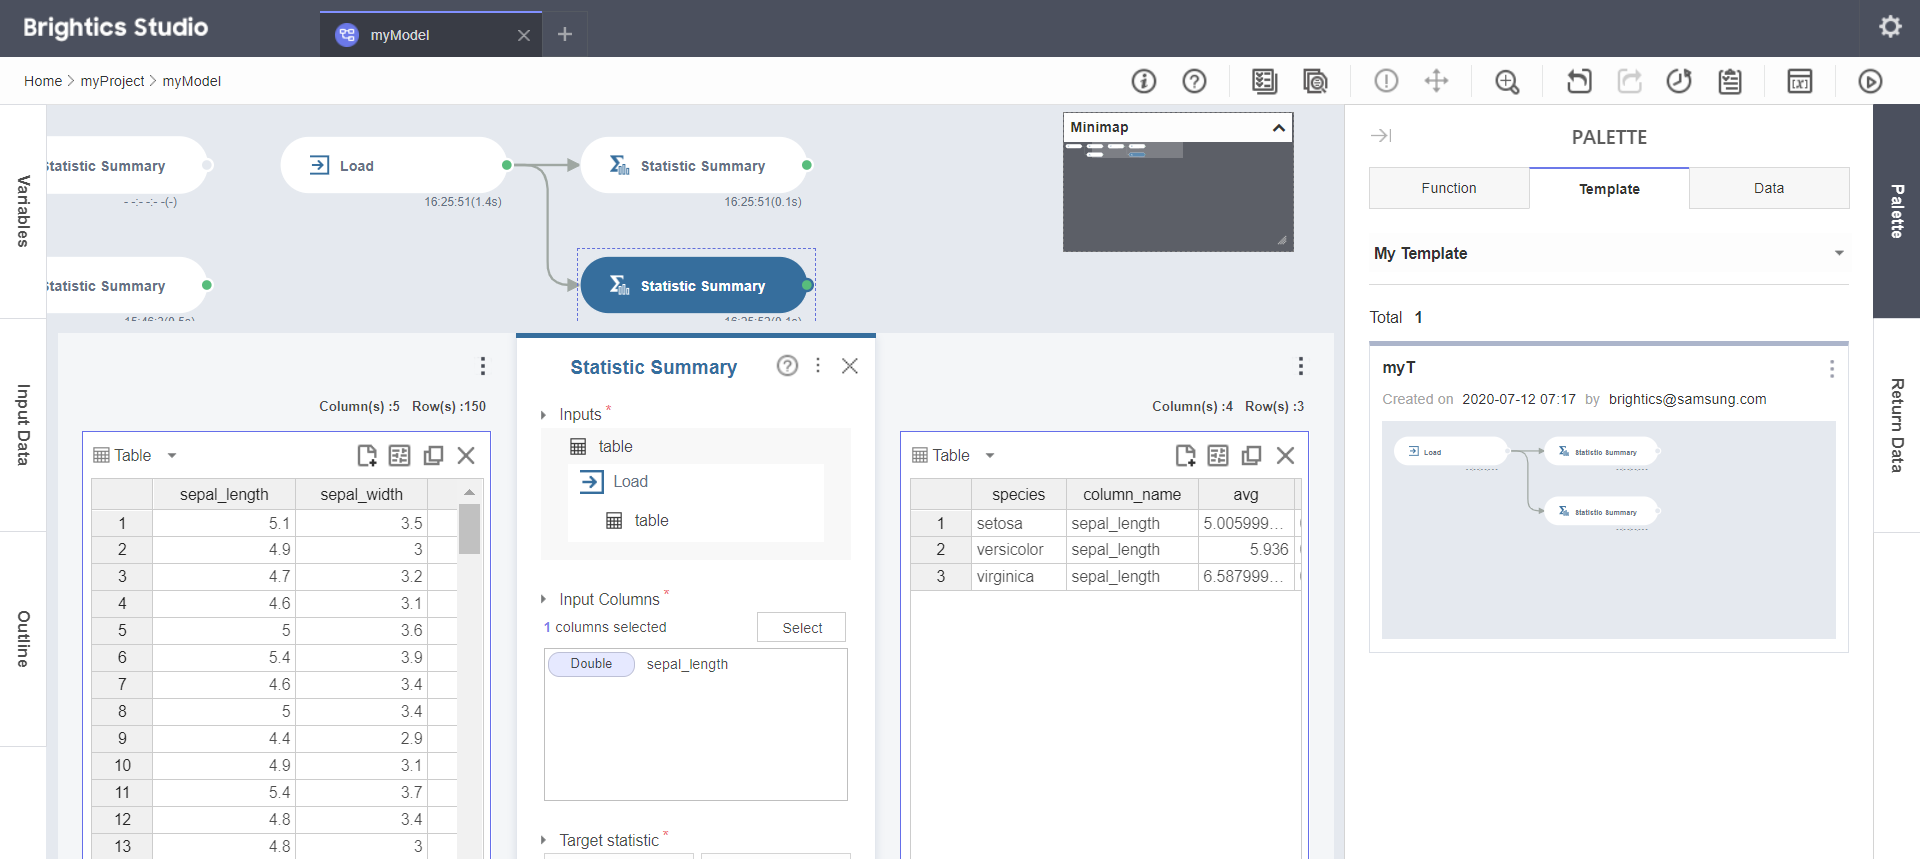Click the input table vertical scrollbar
Viewport: 1920px width, 859px height.
469,529
